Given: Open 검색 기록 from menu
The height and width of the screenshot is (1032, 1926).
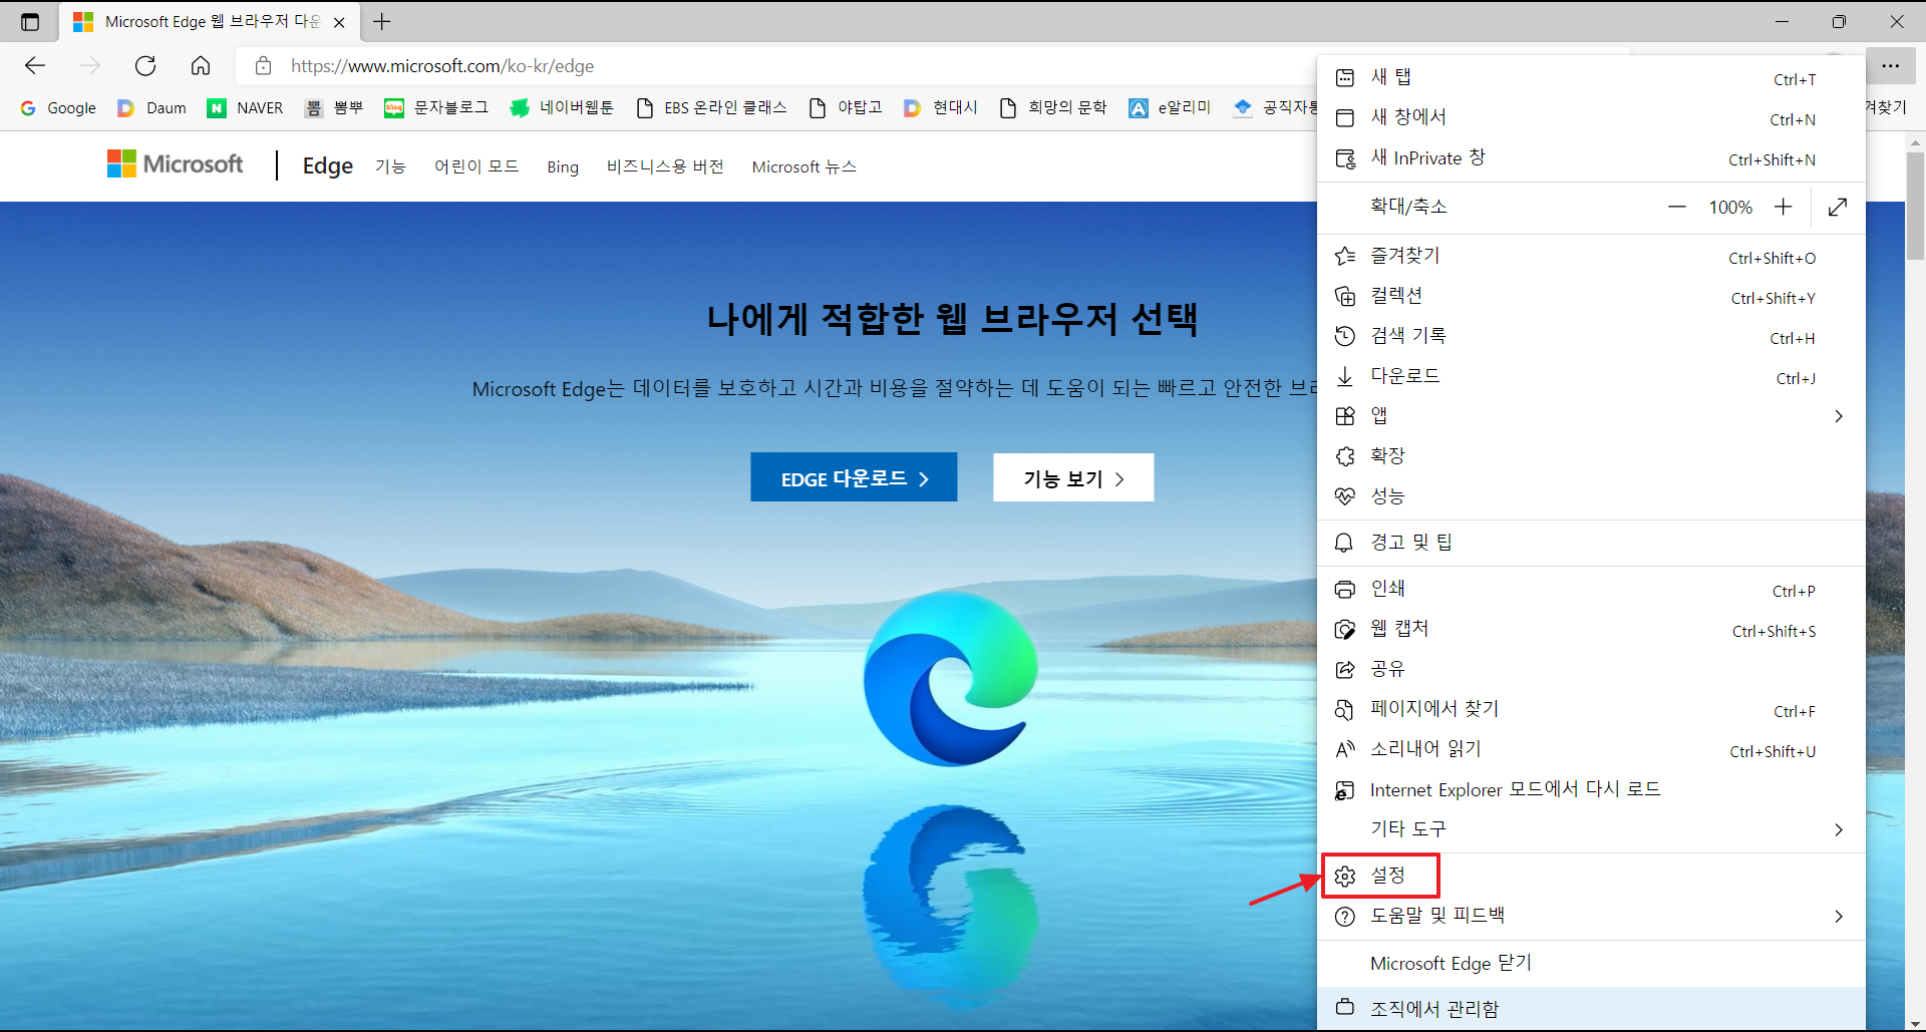Looking at the screenshot, I should (x=1591, y=336).
